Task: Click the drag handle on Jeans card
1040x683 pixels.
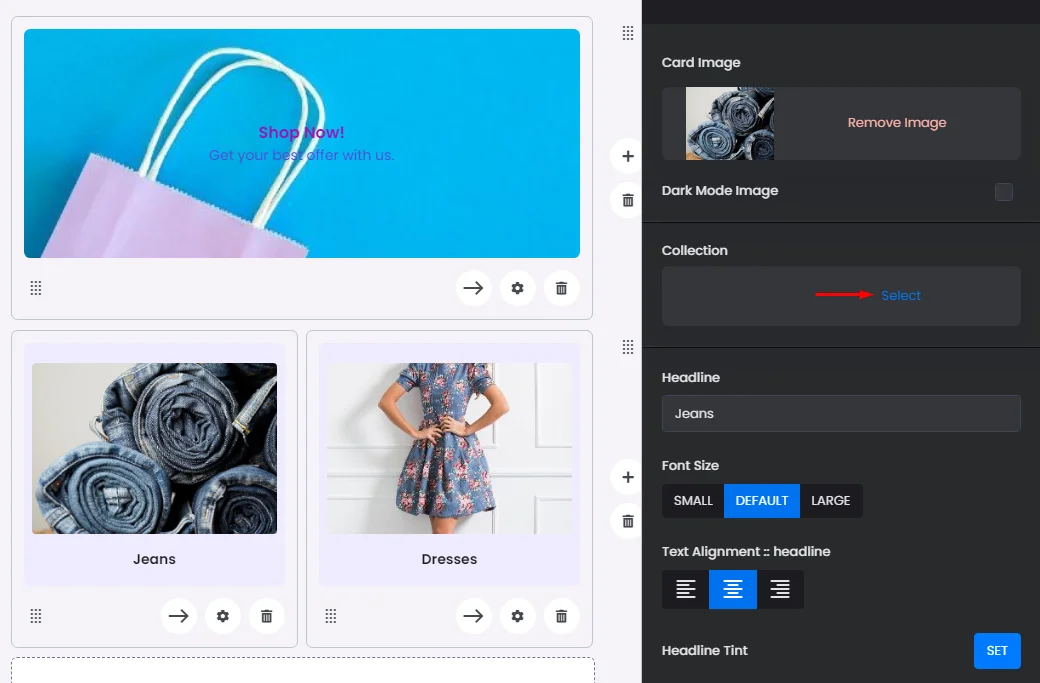Action: point(36,616)
